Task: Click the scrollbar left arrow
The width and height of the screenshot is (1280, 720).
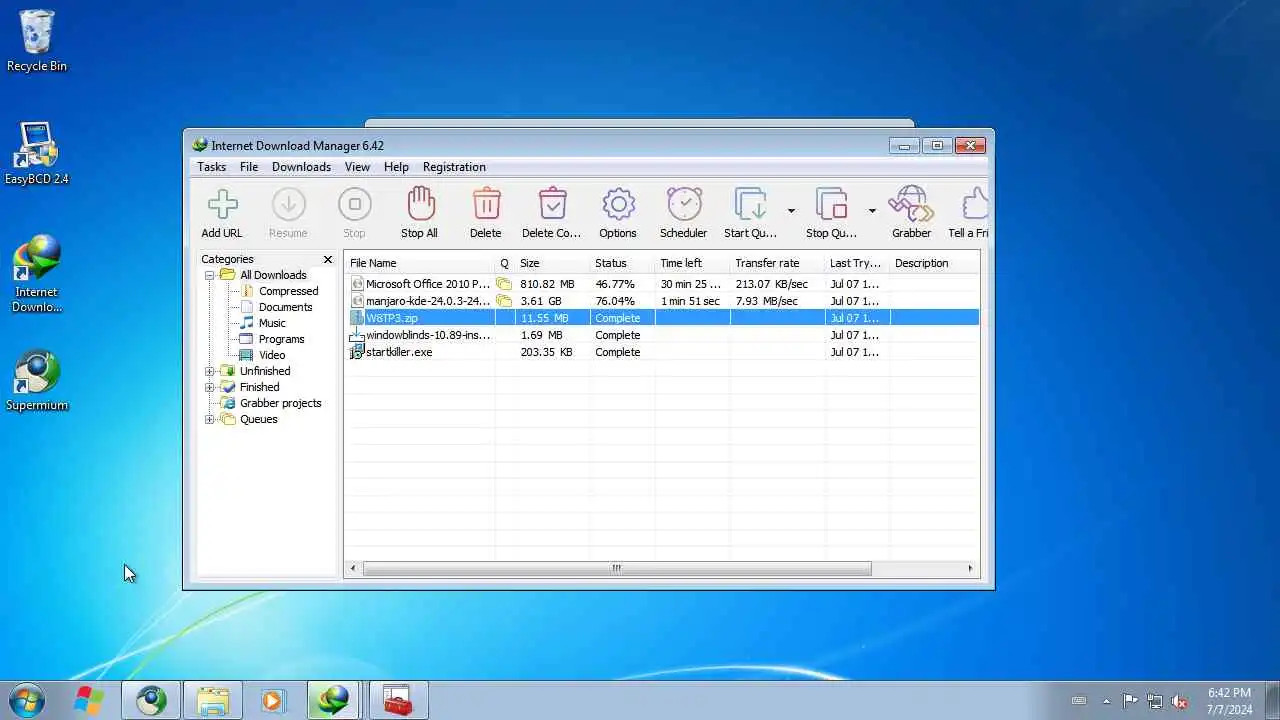Action: [x=352, y=568]
